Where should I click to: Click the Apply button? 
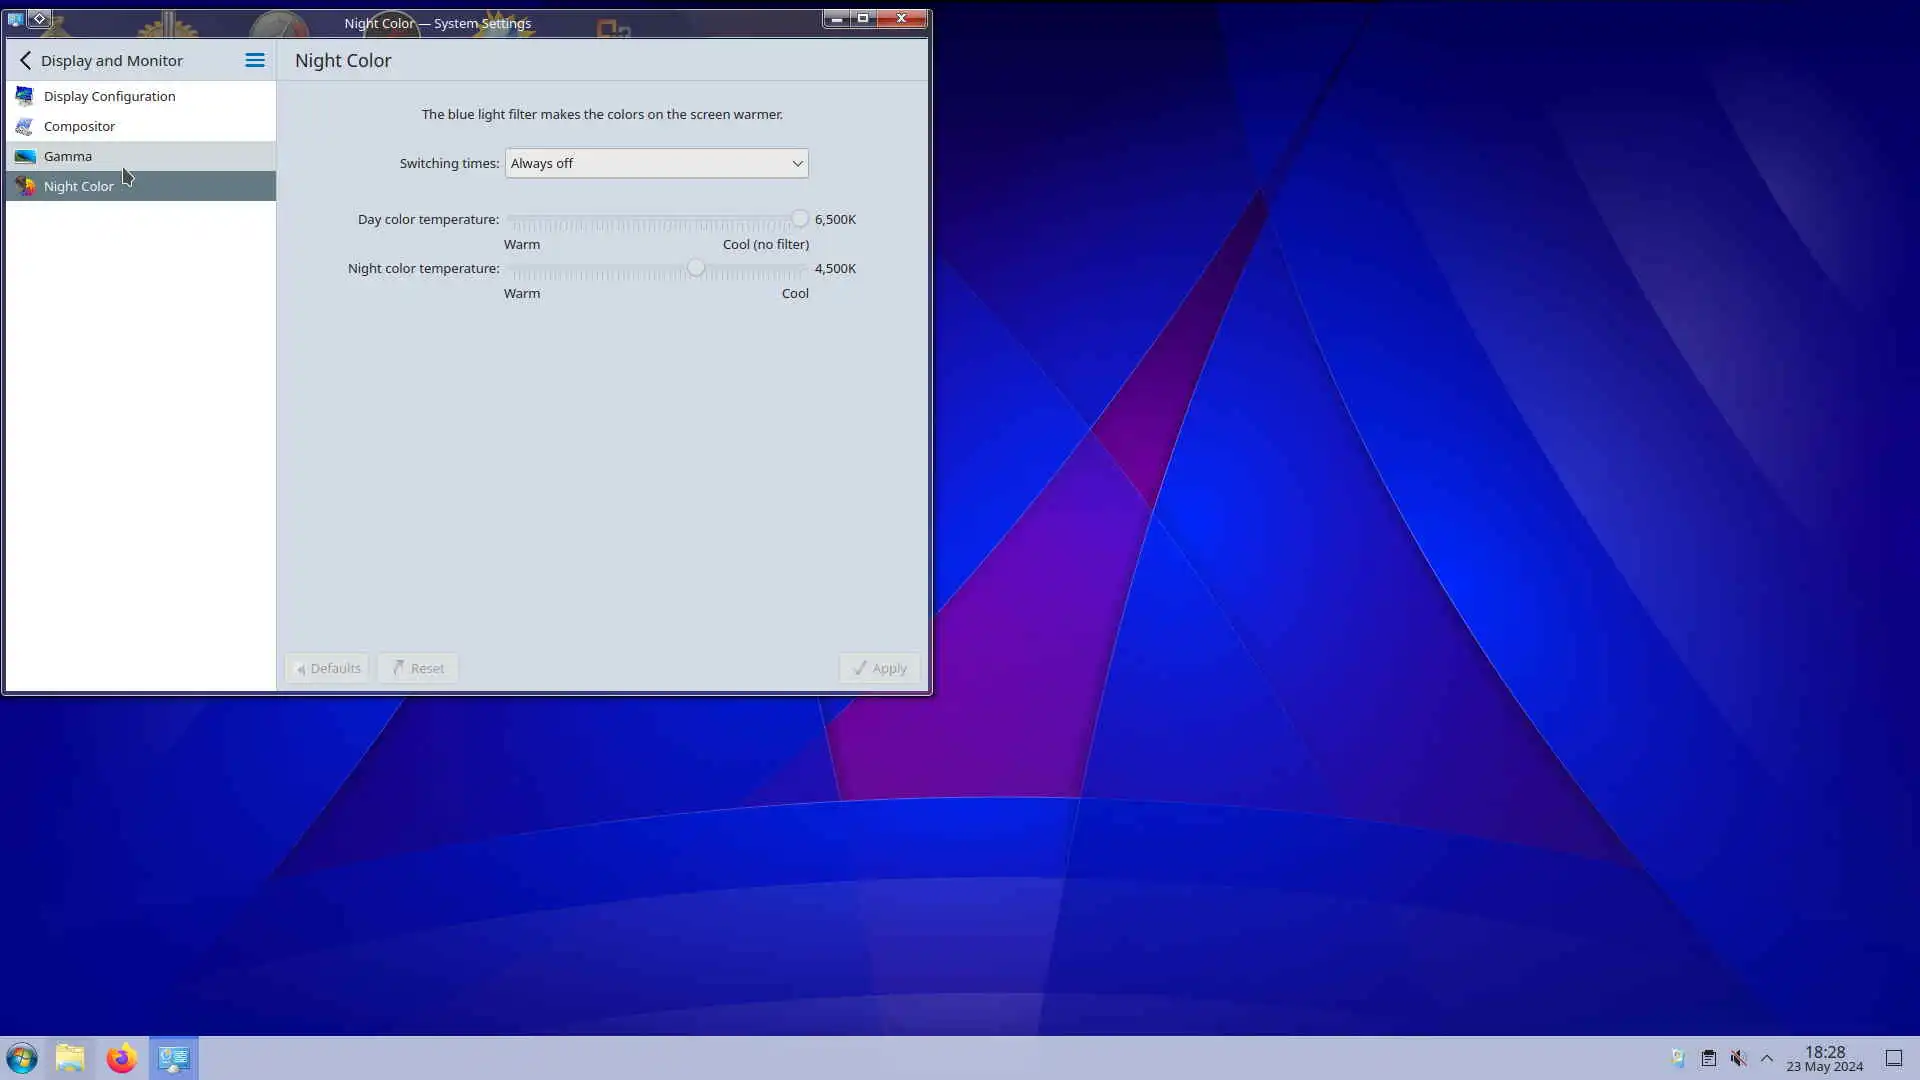(x=879, y=668)
